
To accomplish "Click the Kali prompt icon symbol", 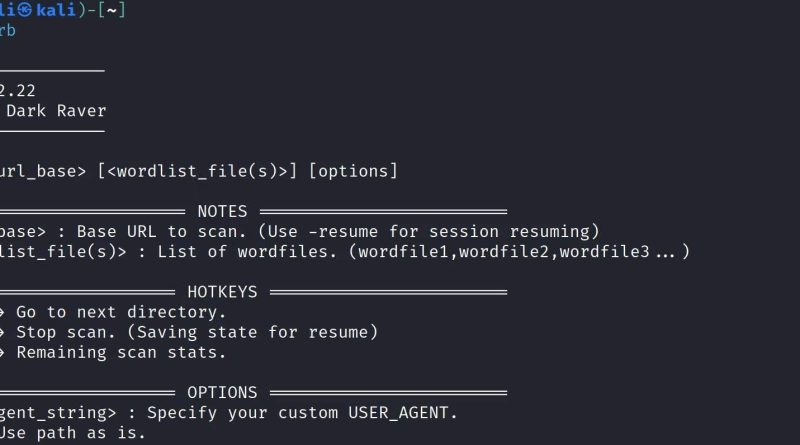I will (24, 10).
